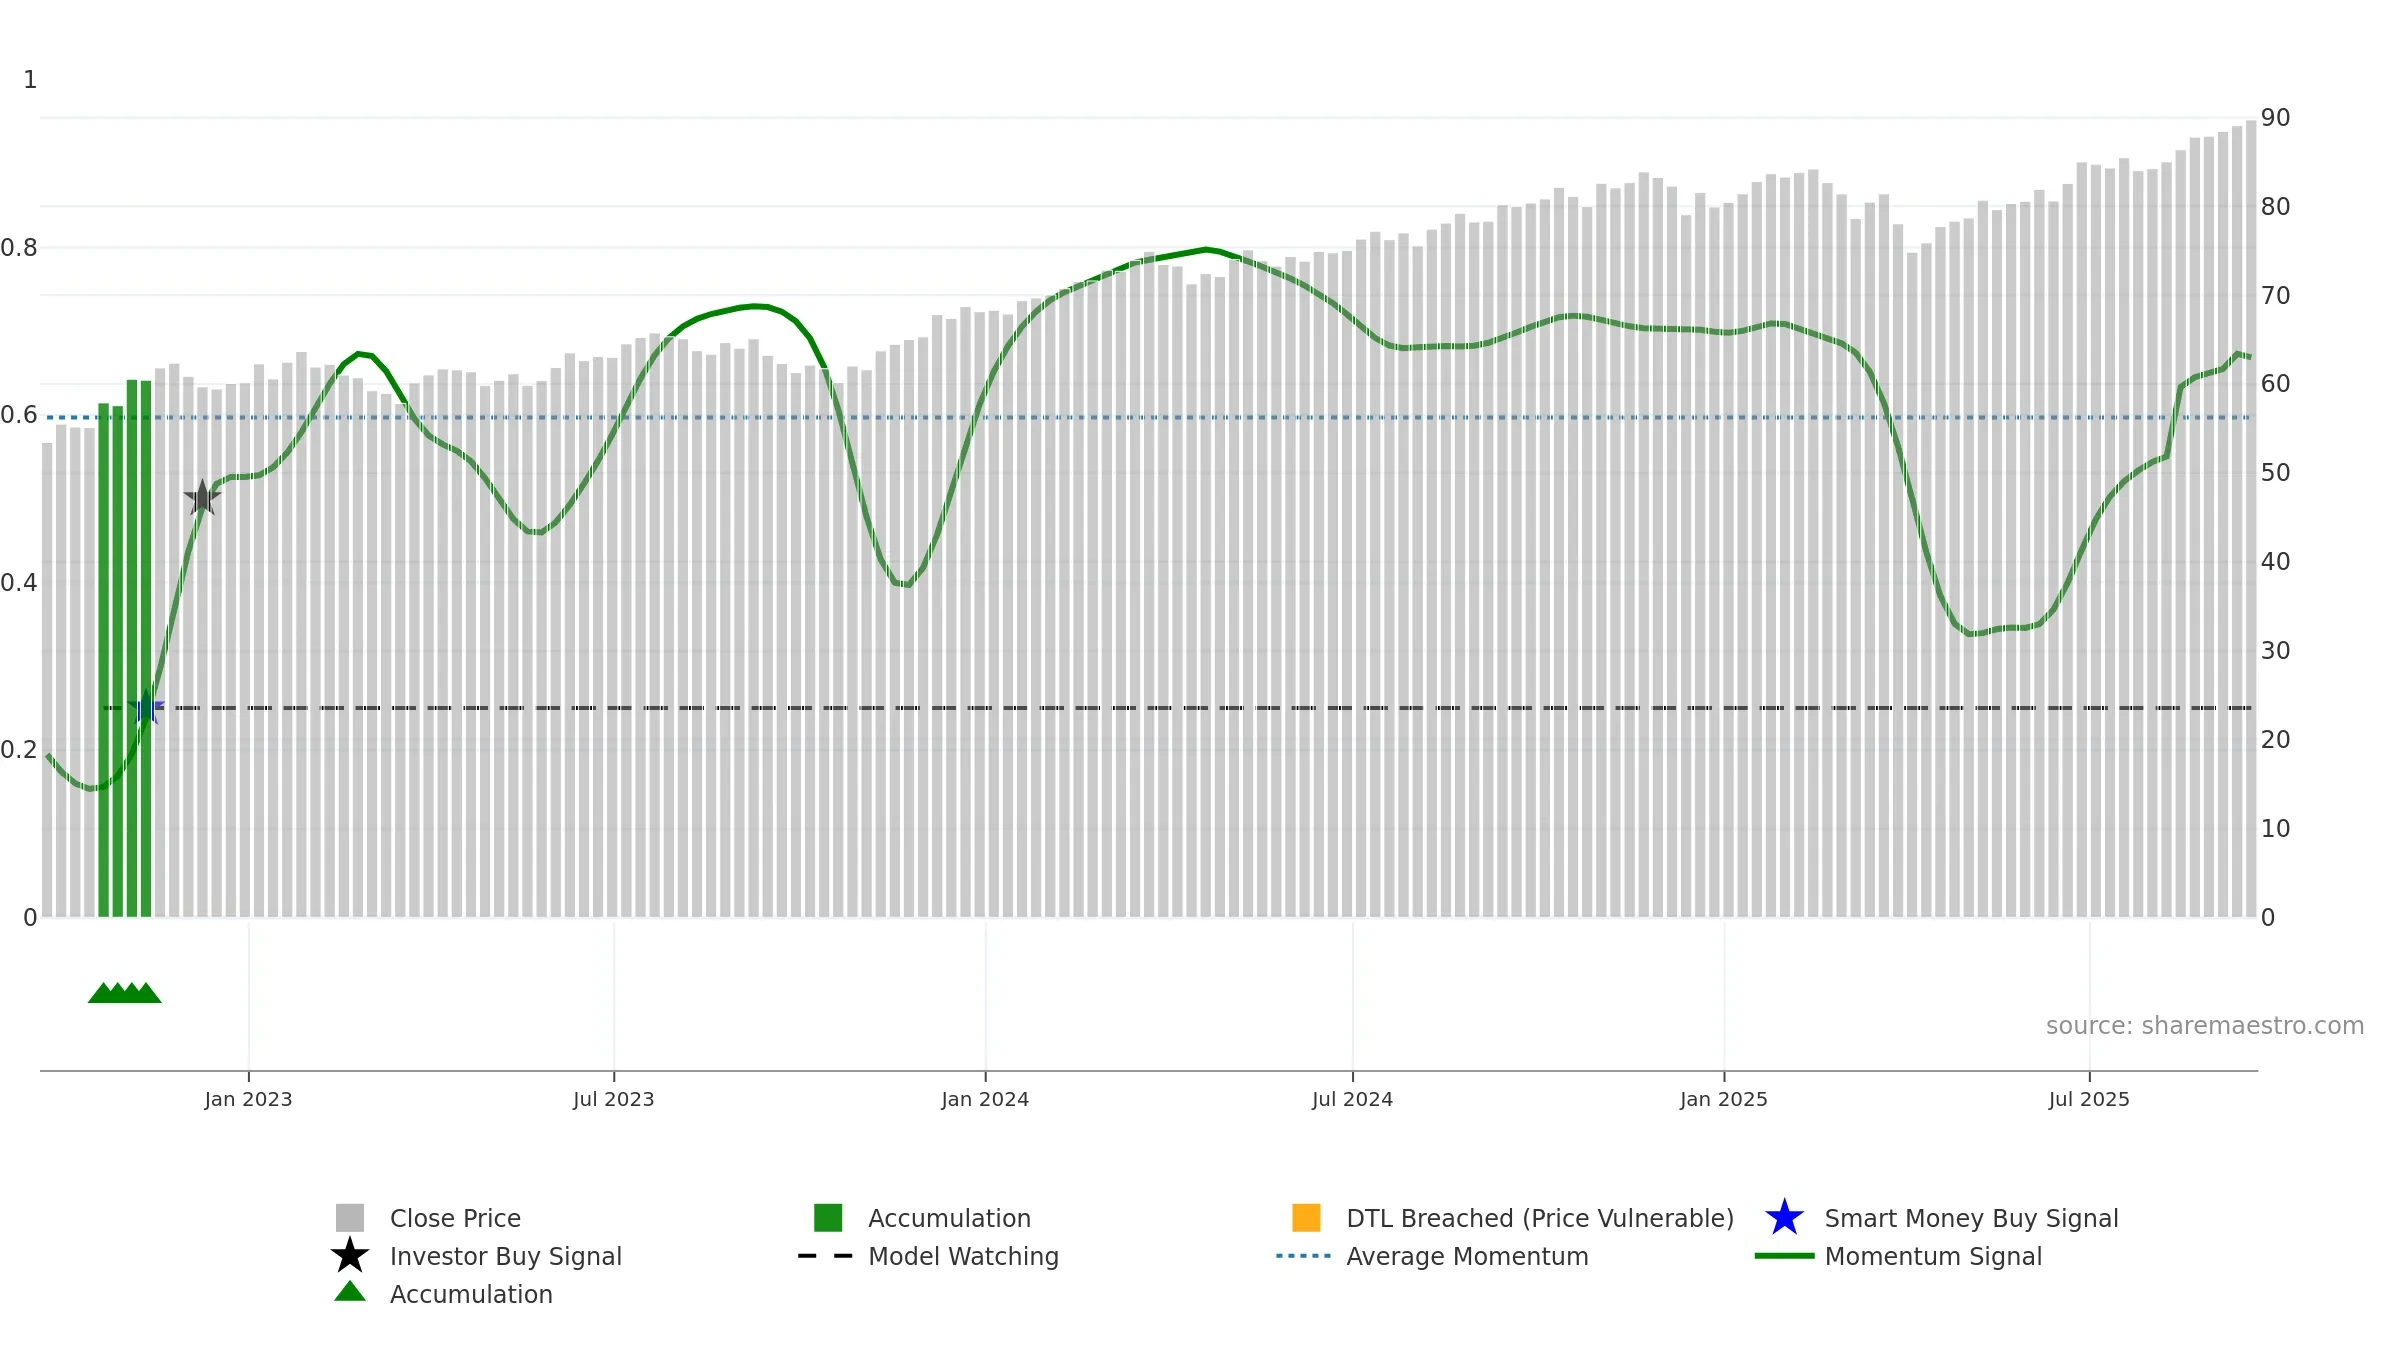Click the gray Close Price legend square
The width and height of the screenshot is (2400, 1350).
(350, 1218)
